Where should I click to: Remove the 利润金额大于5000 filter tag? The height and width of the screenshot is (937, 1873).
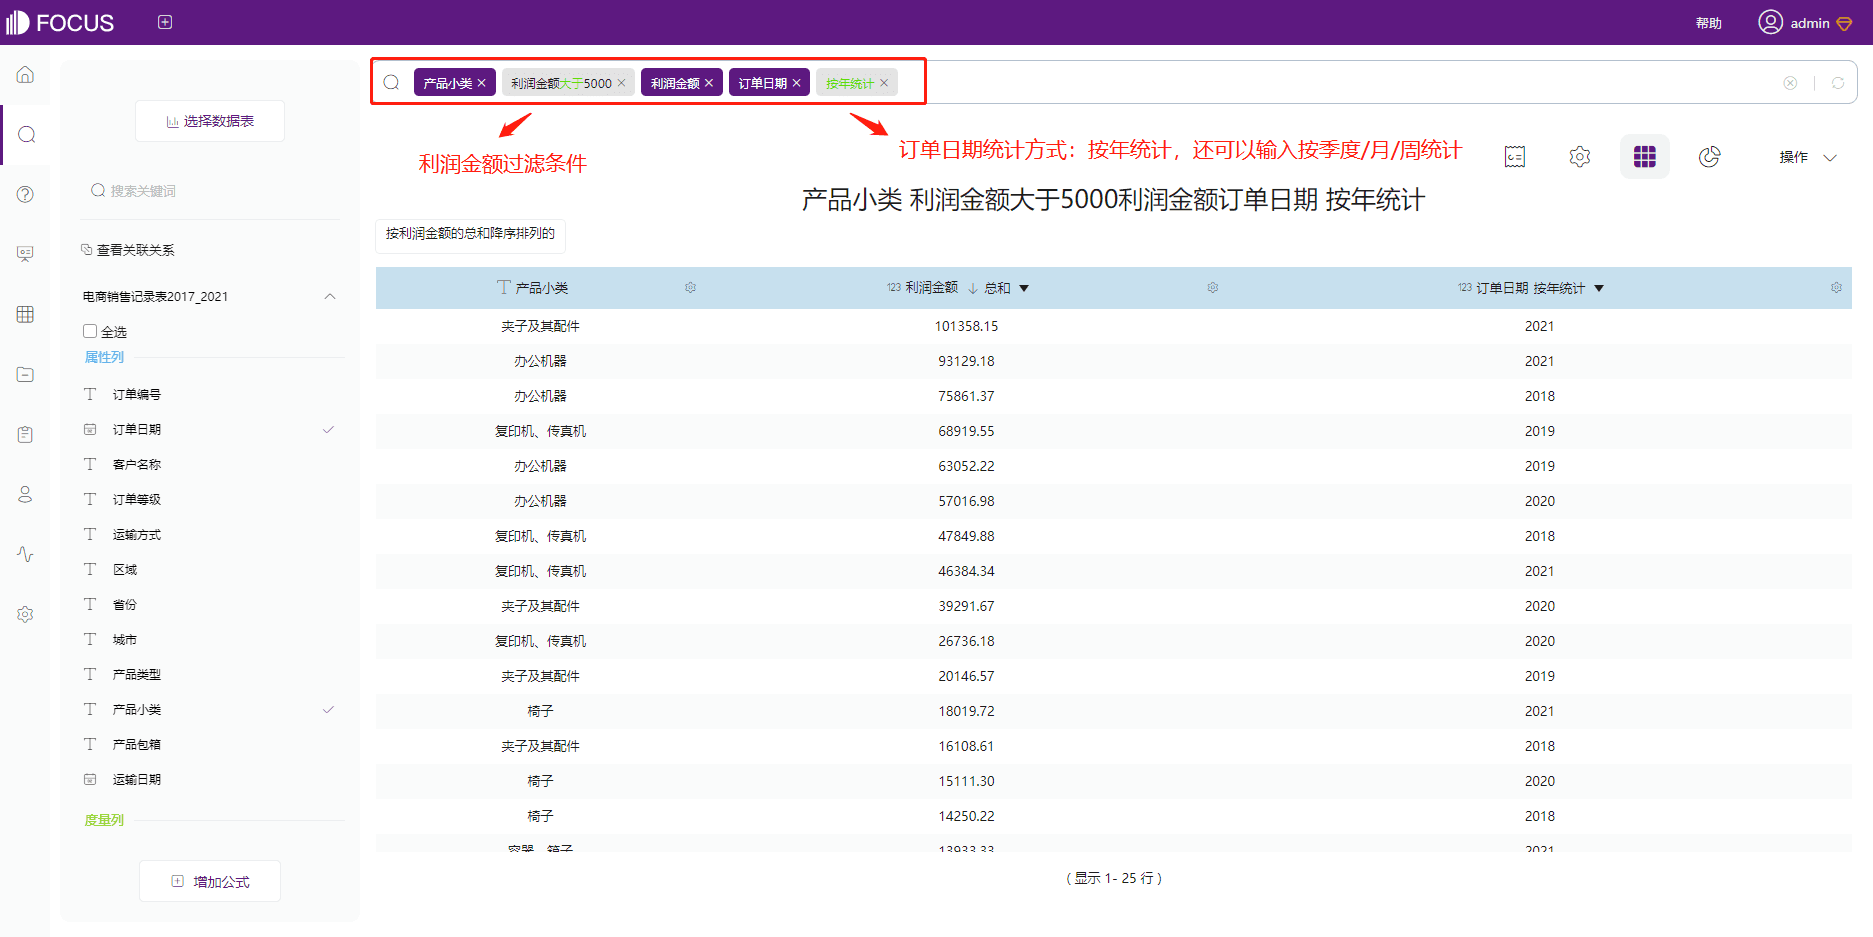point(621,83)
